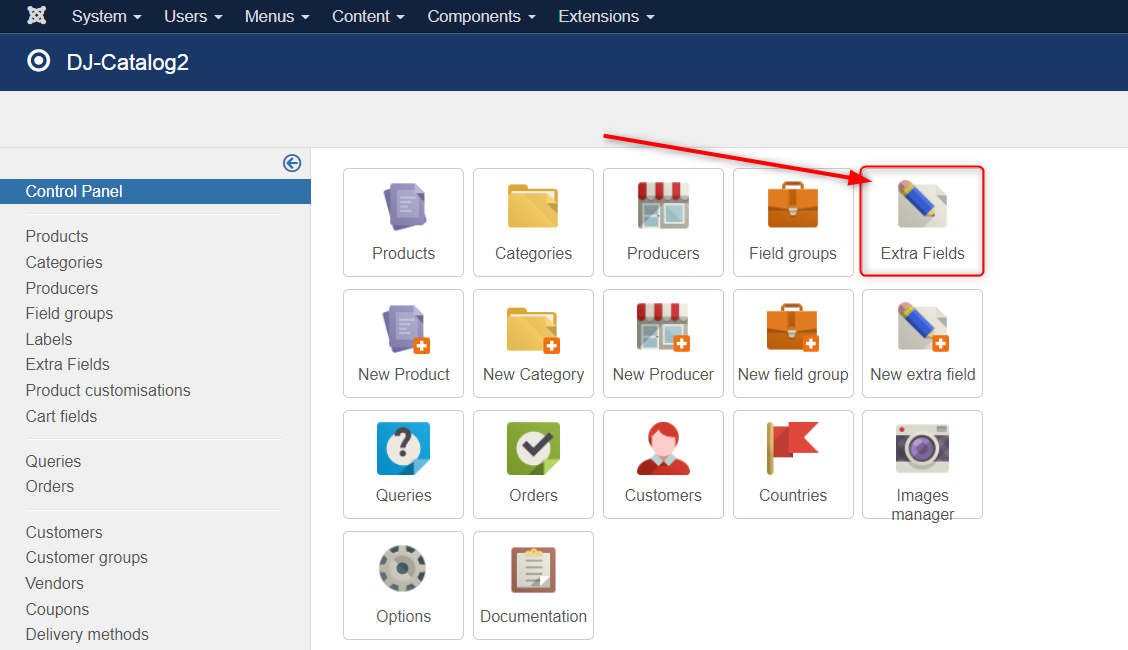Click the New Producer icon tile
This screenshot has width=1128, height=650.
(x=663, y=344)
